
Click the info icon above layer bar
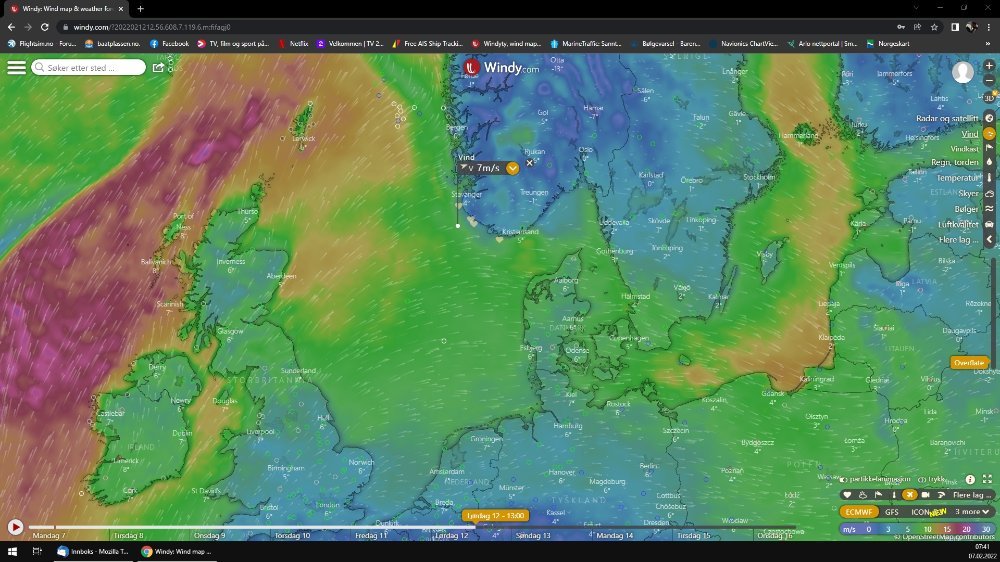pyautogui.click(x=970, y=479)
